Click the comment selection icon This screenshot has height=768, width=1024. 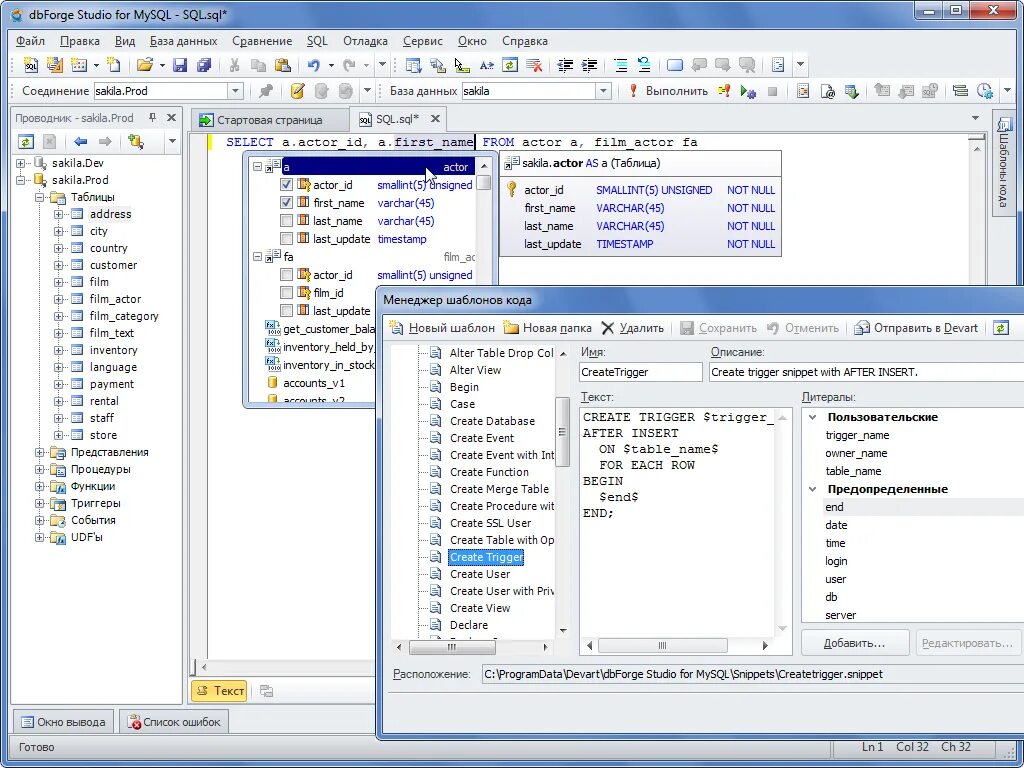621,65
